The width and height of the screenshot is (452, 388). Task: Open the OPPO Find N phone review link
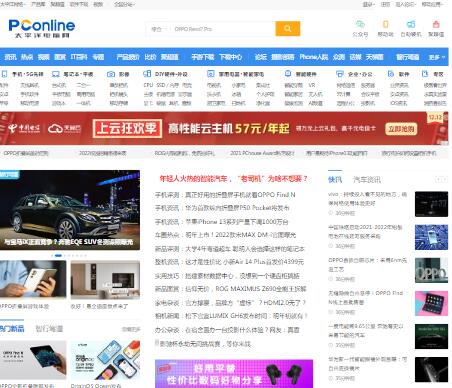click(x=225, y=195)
